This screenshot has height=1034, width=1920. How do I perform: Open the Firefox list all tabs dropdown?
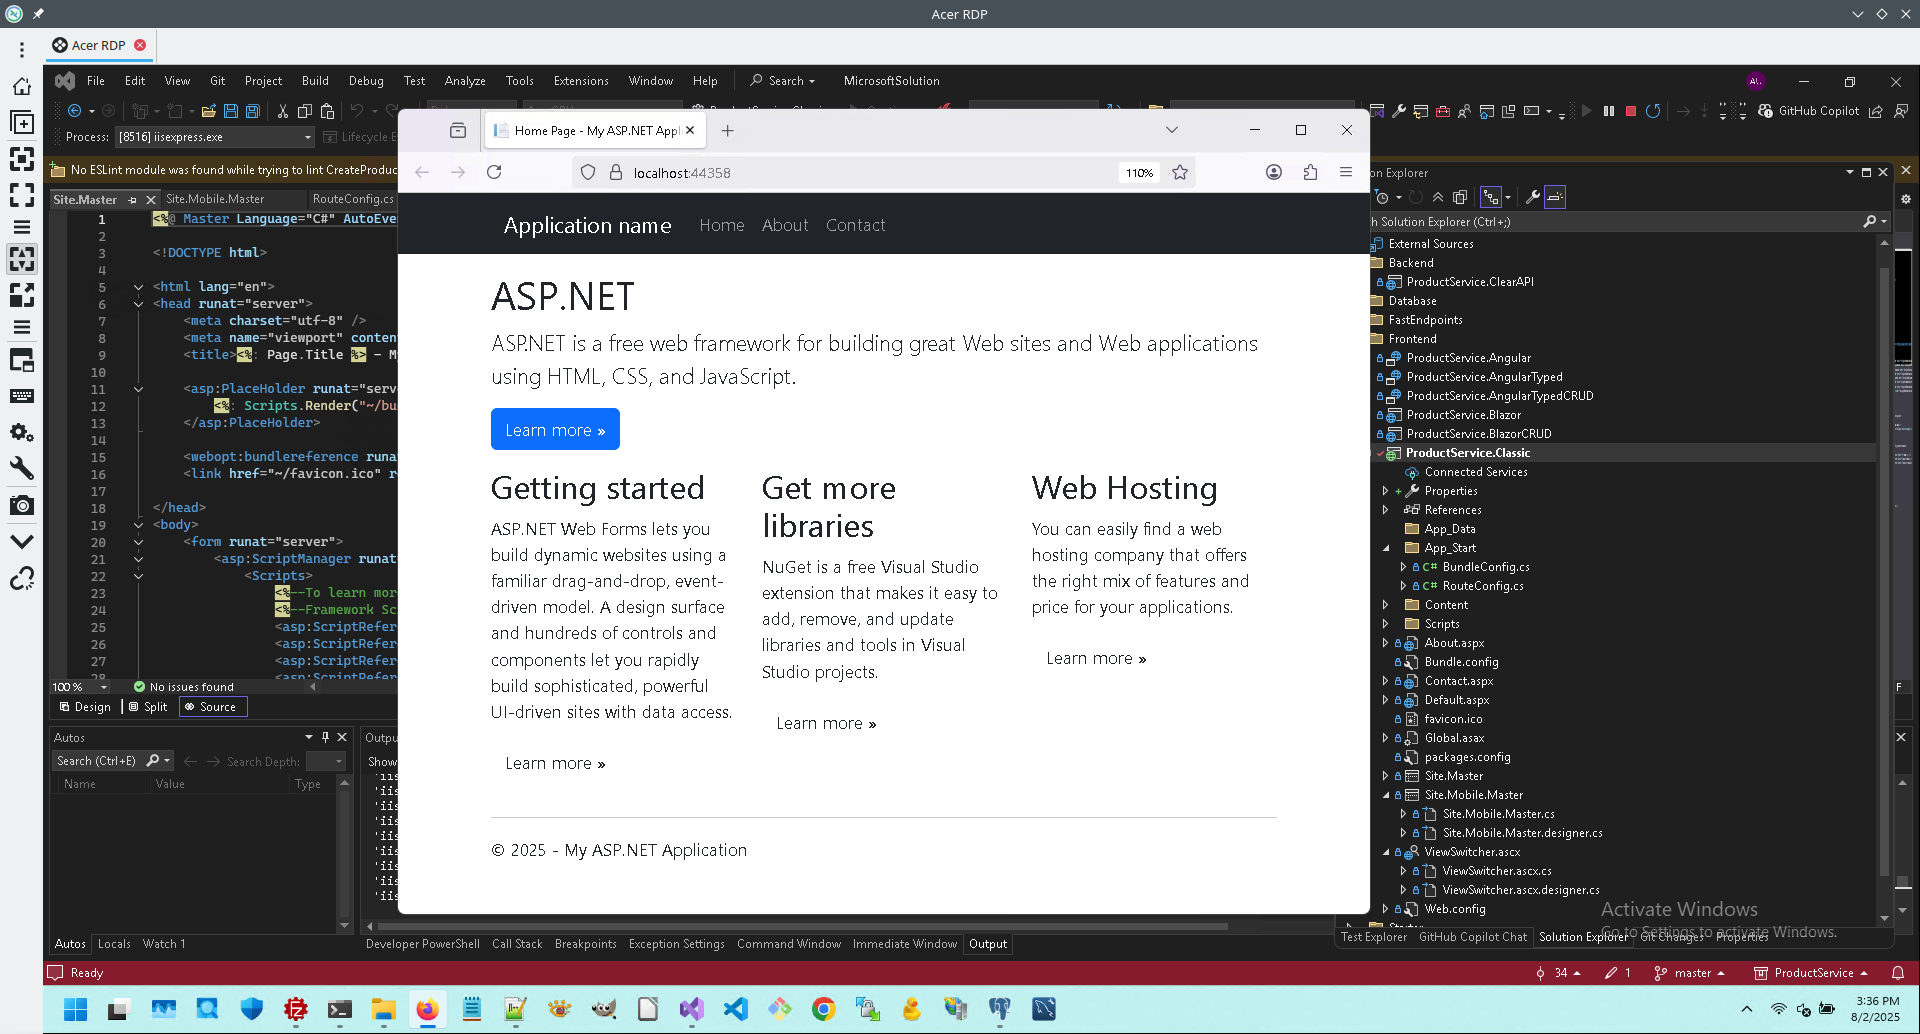[x=1172, y=130]
